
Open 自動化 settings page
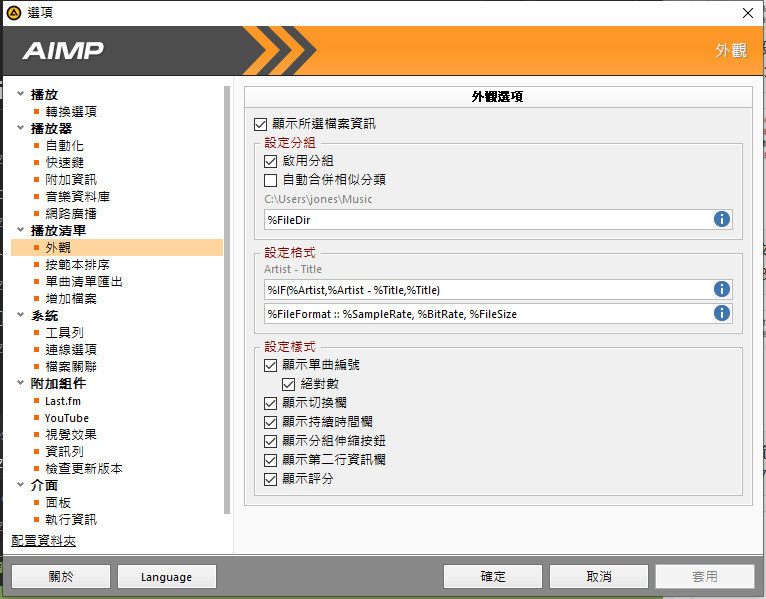click(x=64, y=146)
